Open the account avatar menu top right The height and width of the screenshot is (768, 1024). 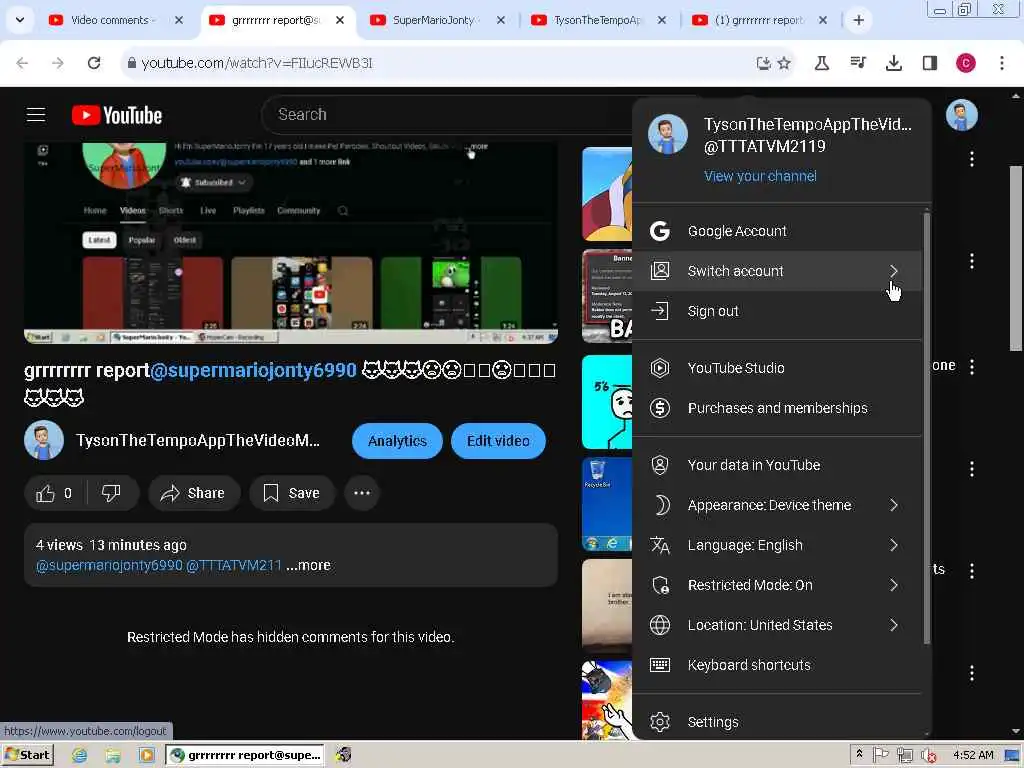(961, 116)
